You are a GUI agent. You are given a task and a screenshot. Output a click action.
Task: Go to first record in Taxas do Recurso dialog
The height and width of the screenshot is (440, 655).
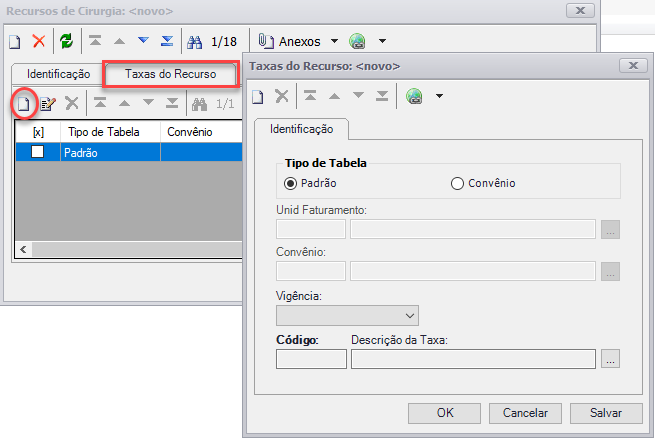tap(310, 96)
